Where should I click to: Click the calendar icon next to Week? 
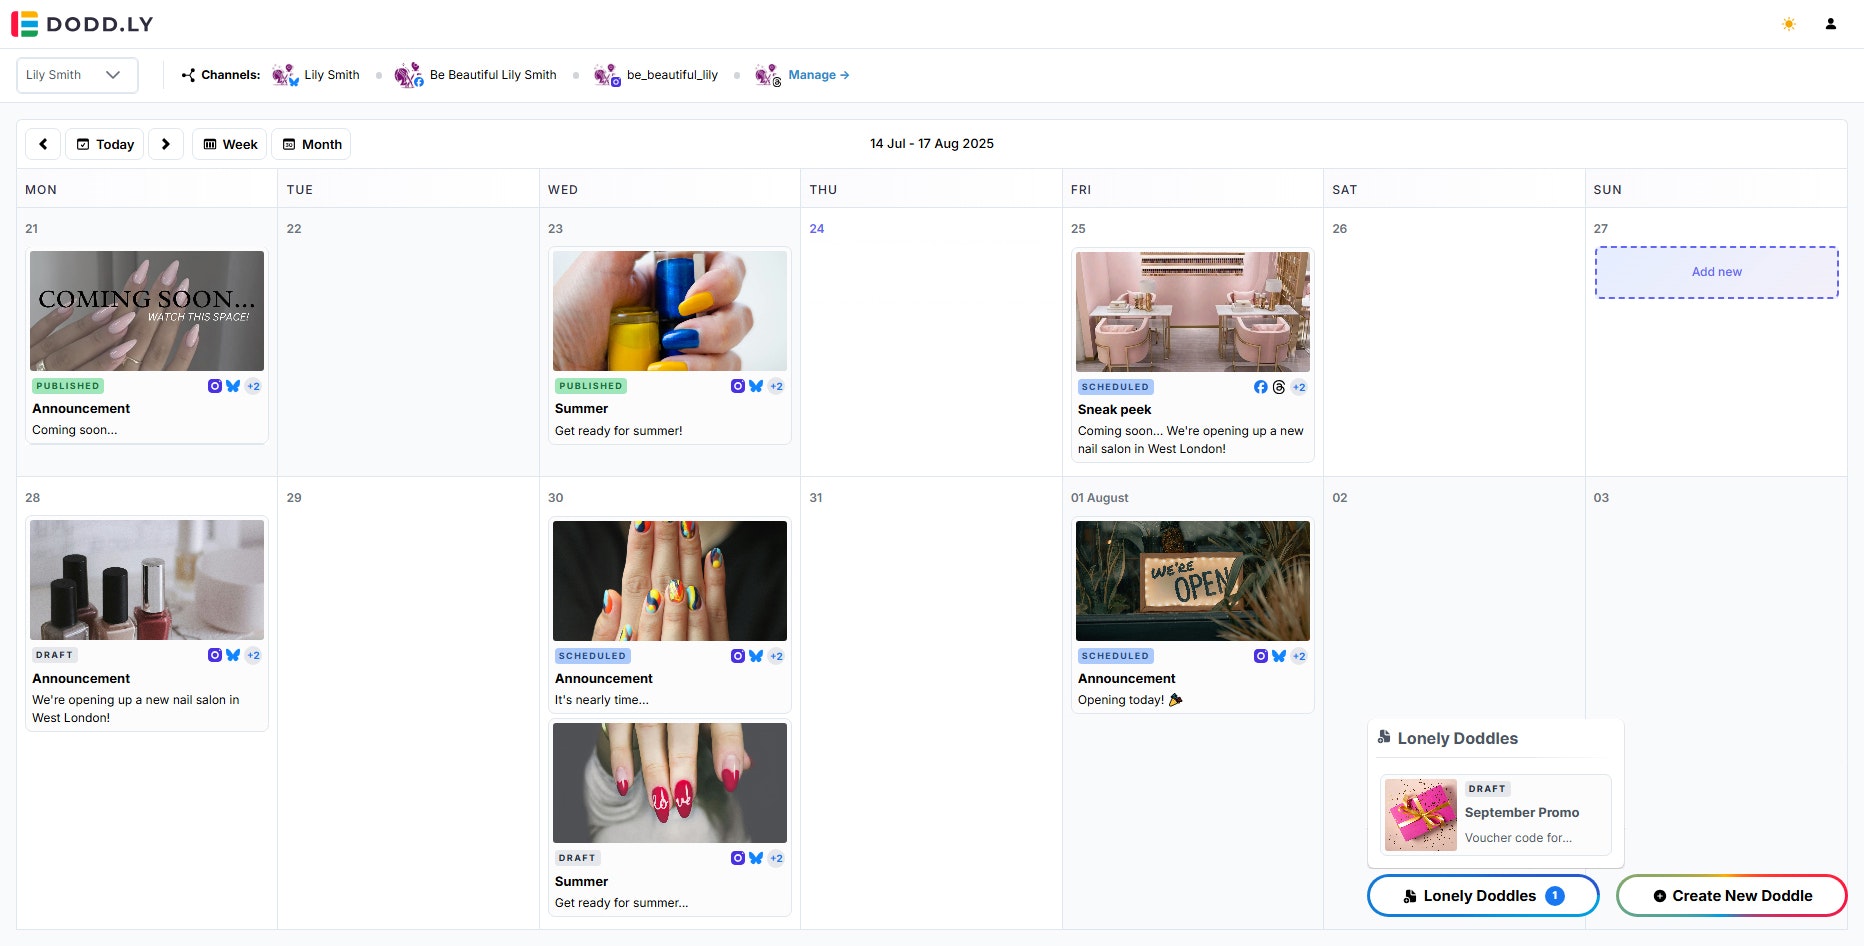click(x=210, y=144)
